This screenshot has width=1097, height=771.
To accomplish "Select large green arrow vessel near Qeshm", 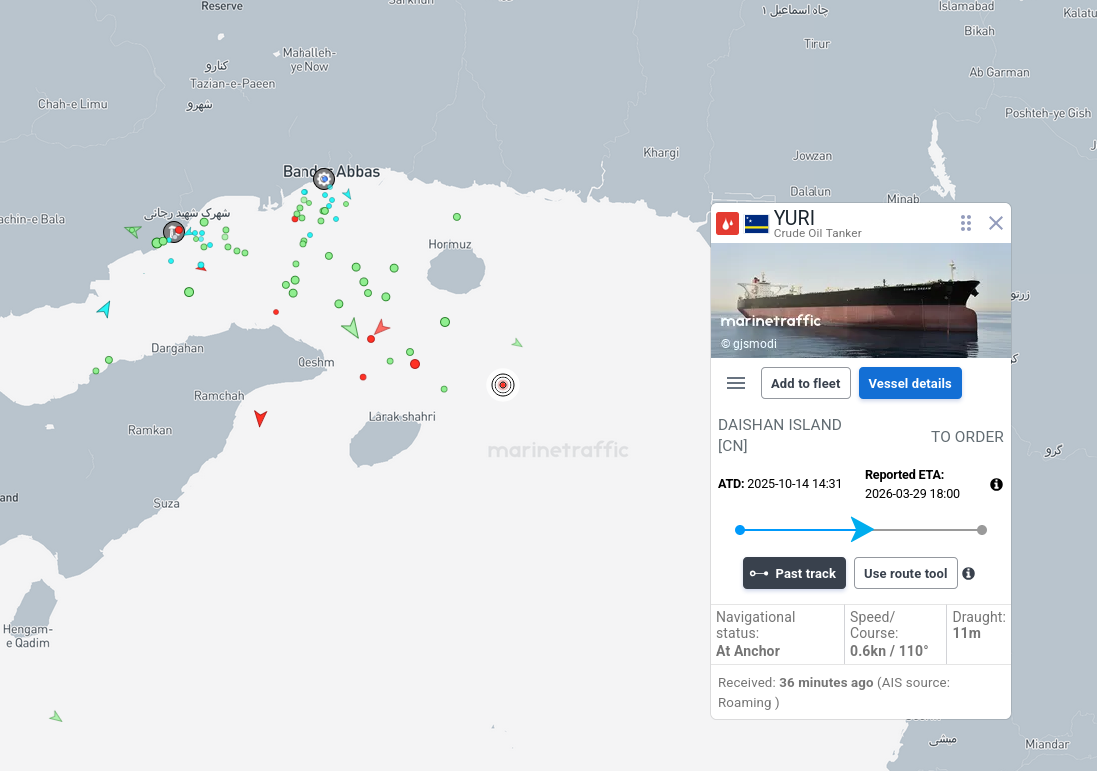I will tap(351, 327).
